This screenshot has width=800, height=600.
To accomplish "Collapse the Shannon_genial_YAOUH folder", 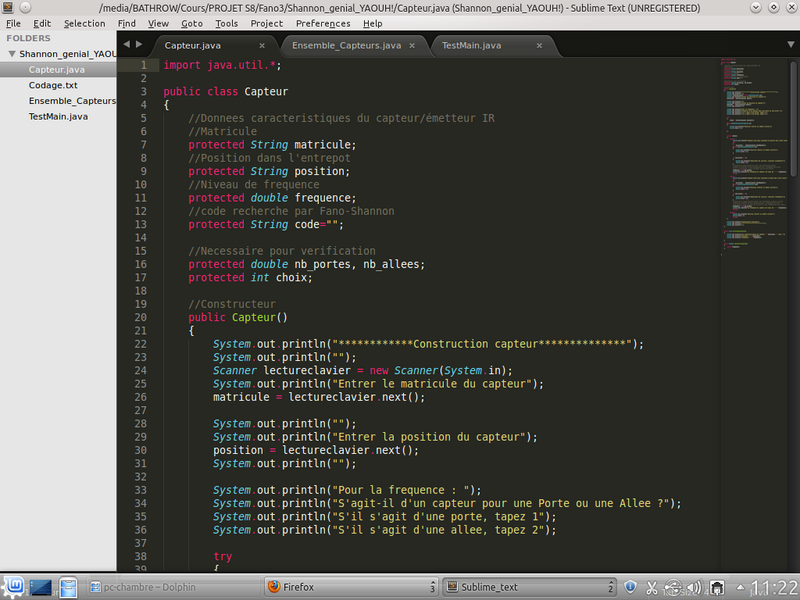I will pos(11,54).
